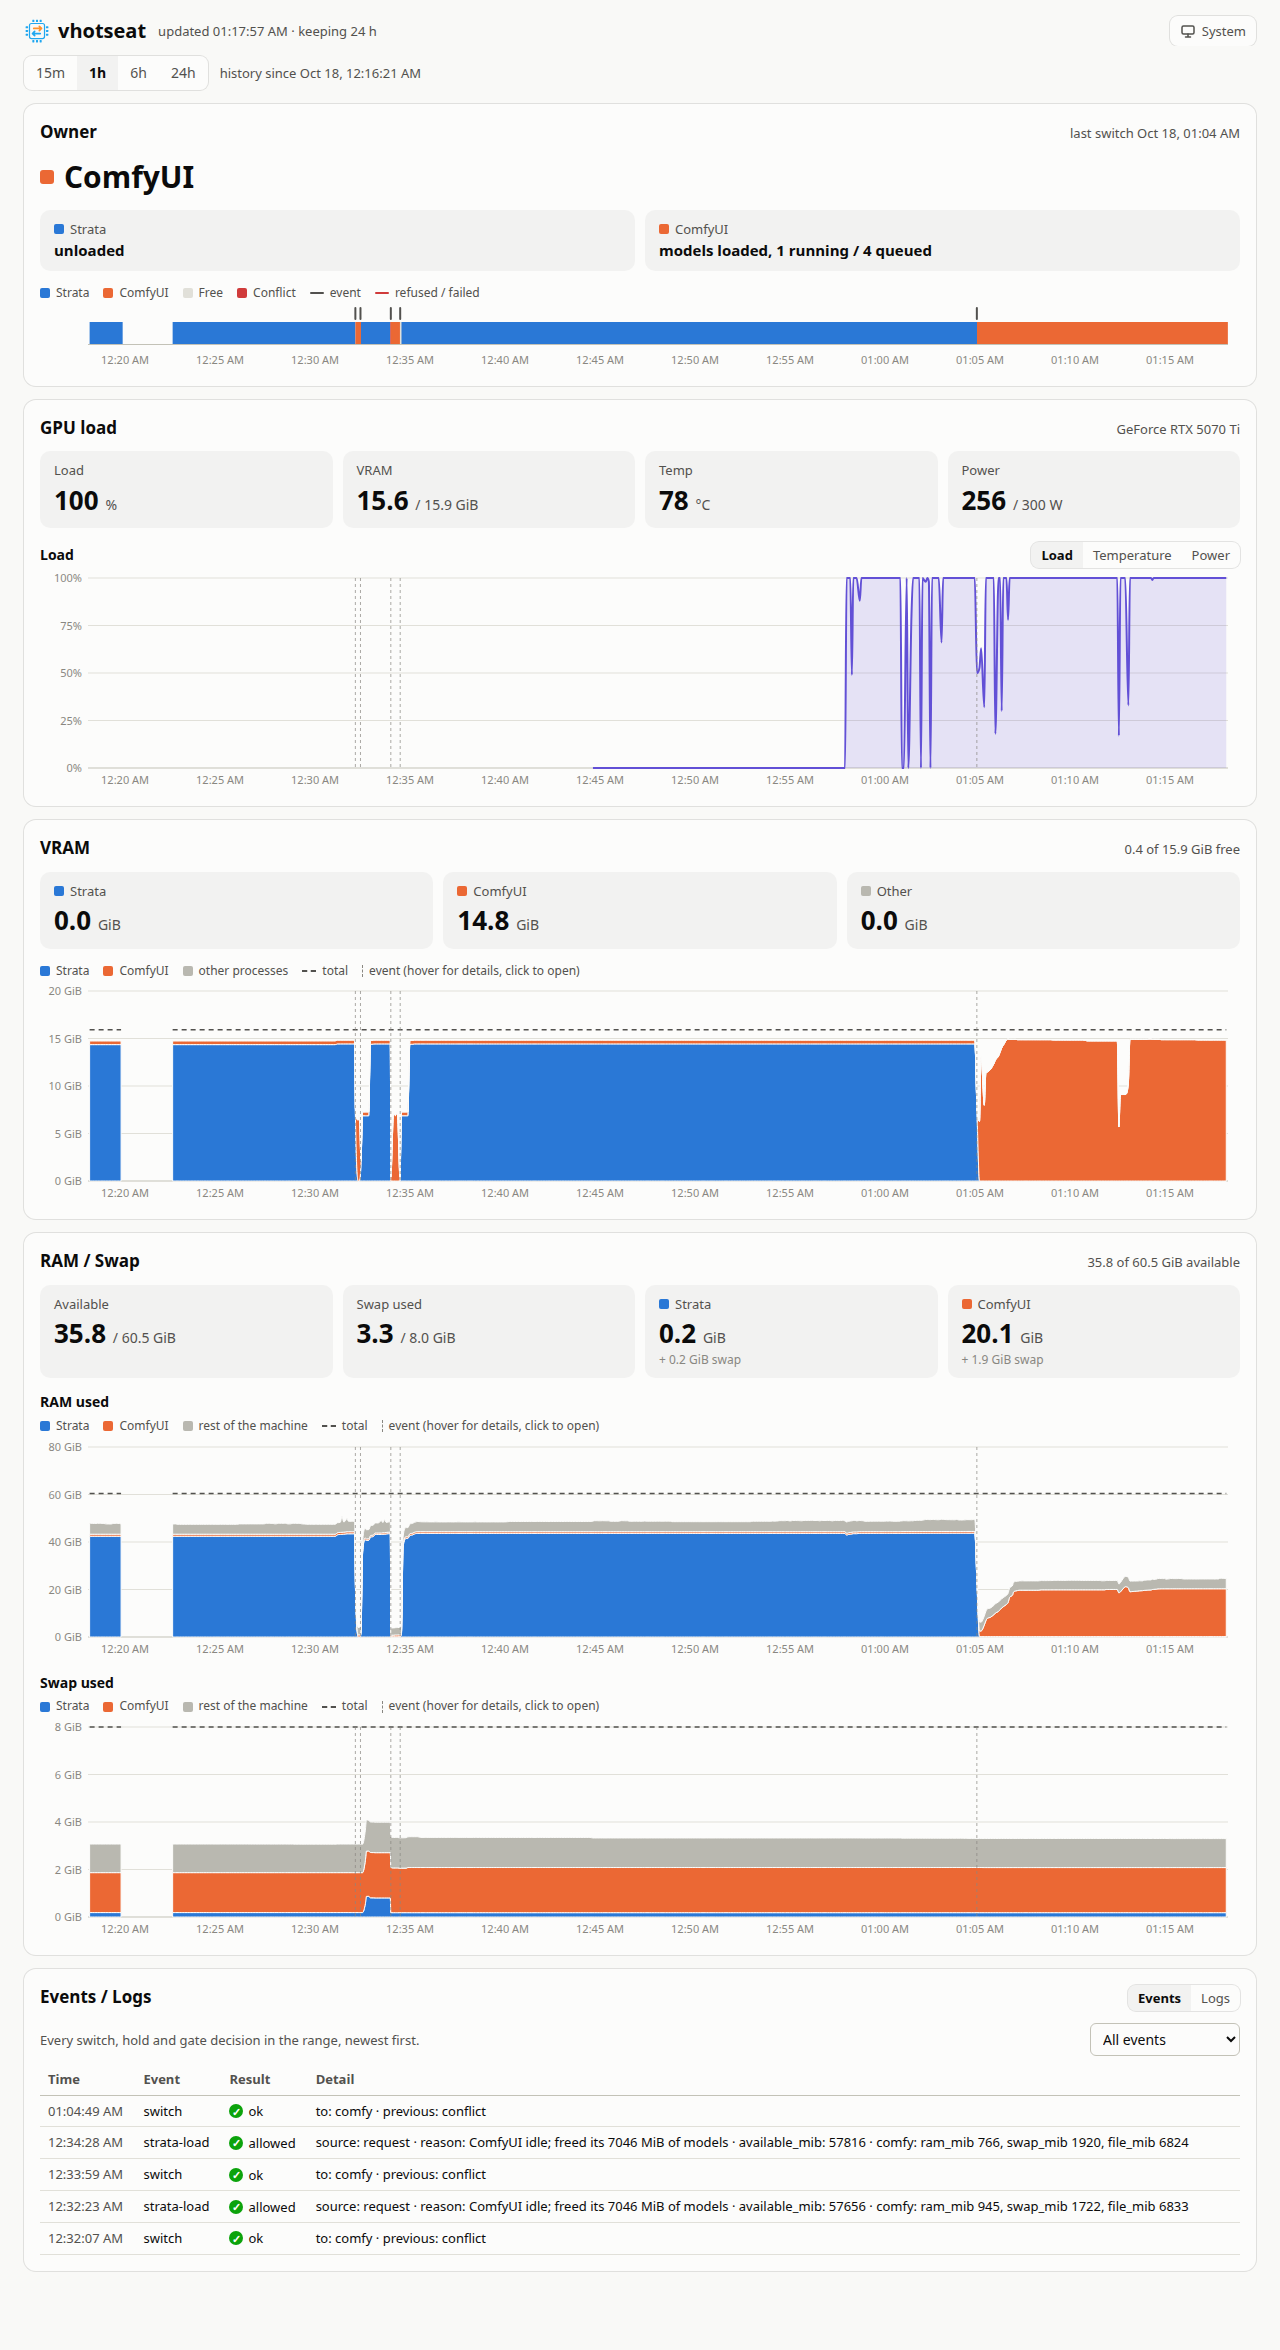Switch to the Events view
Viewport: 1280px width, 2350px height.
click(x=1159, y=1998)
